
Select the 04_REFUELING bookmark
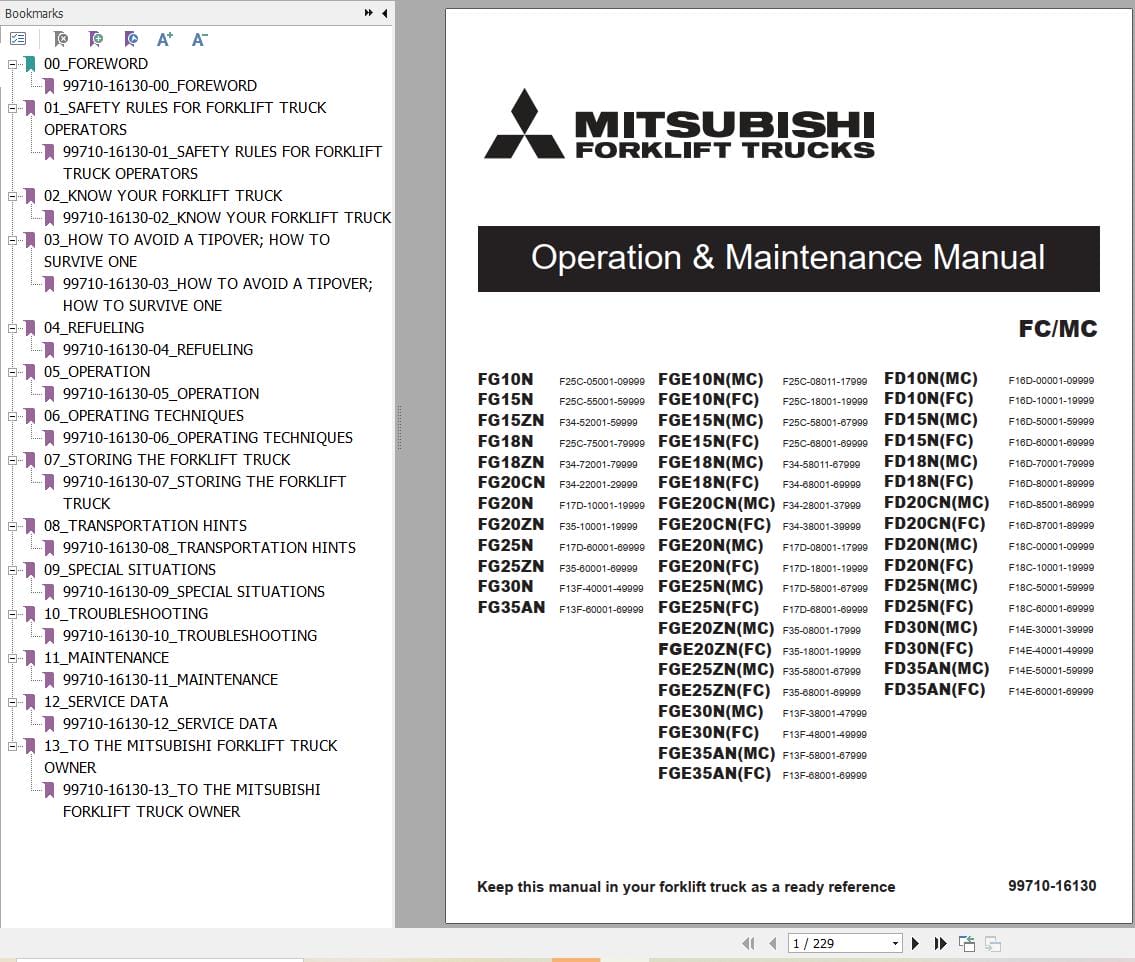[93, 328]
